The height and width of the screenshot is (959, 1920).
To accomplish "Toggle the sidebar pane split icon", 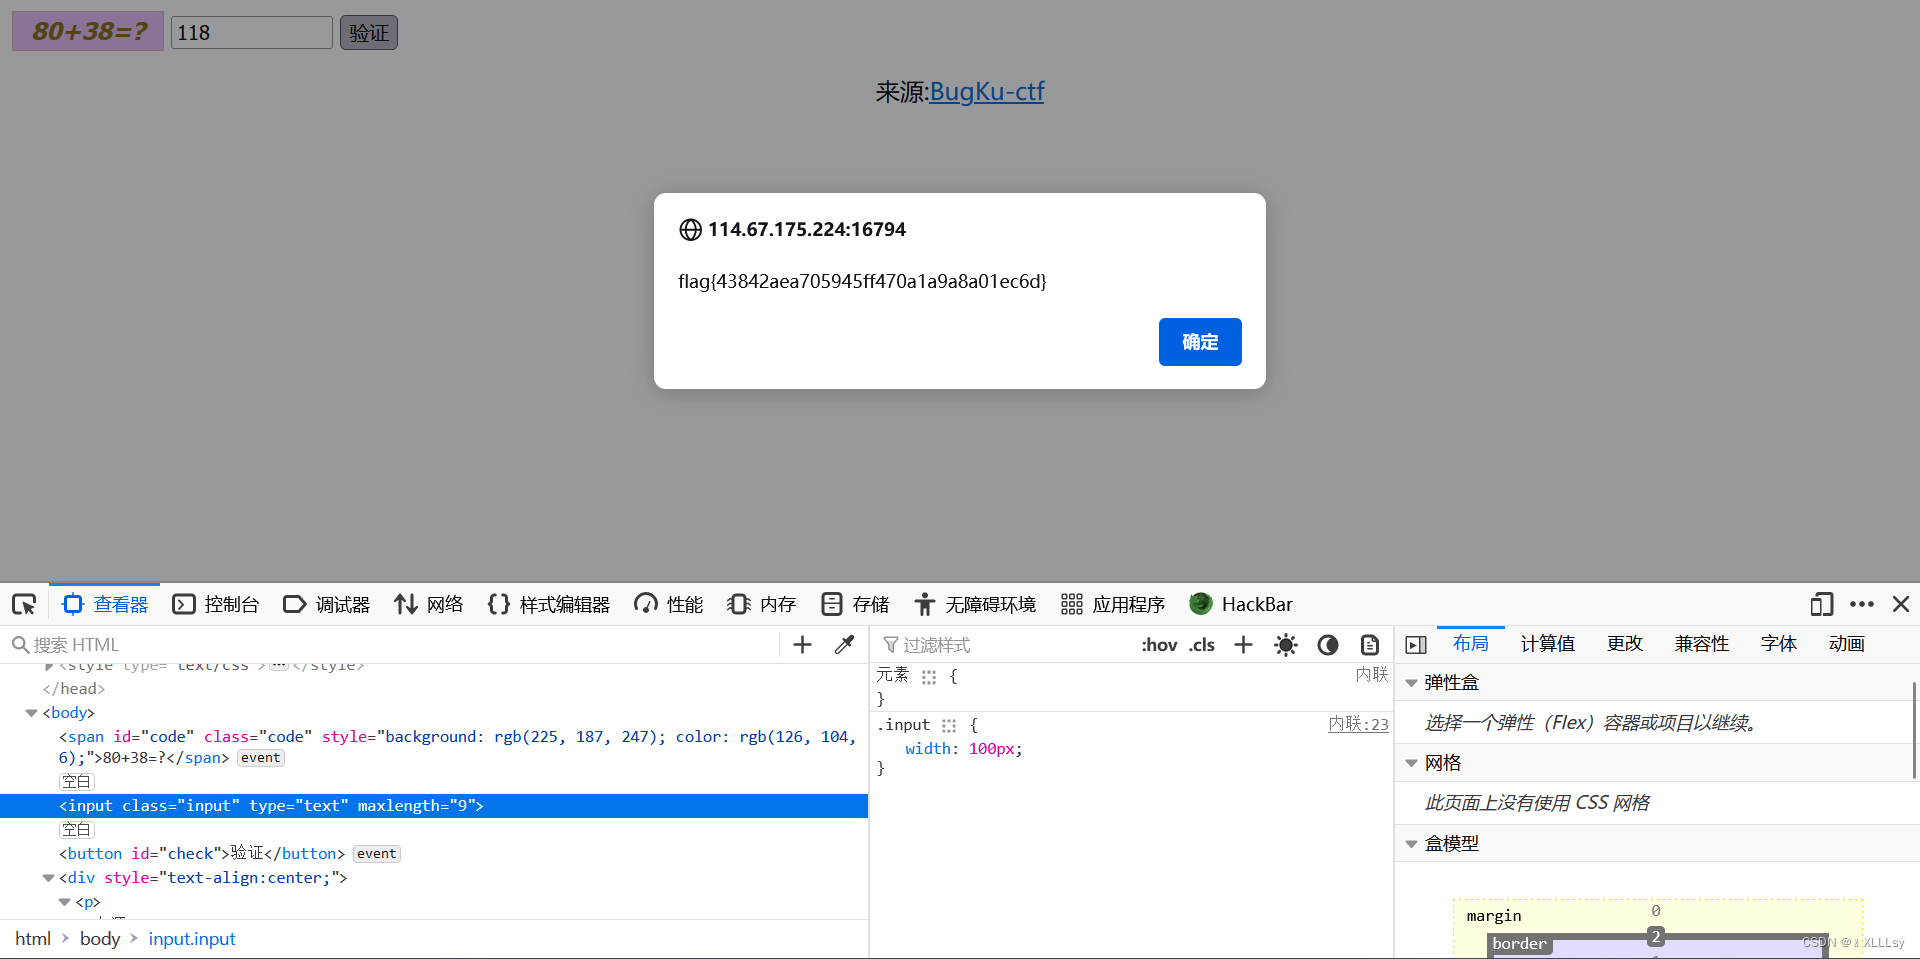I will 1416,645.
